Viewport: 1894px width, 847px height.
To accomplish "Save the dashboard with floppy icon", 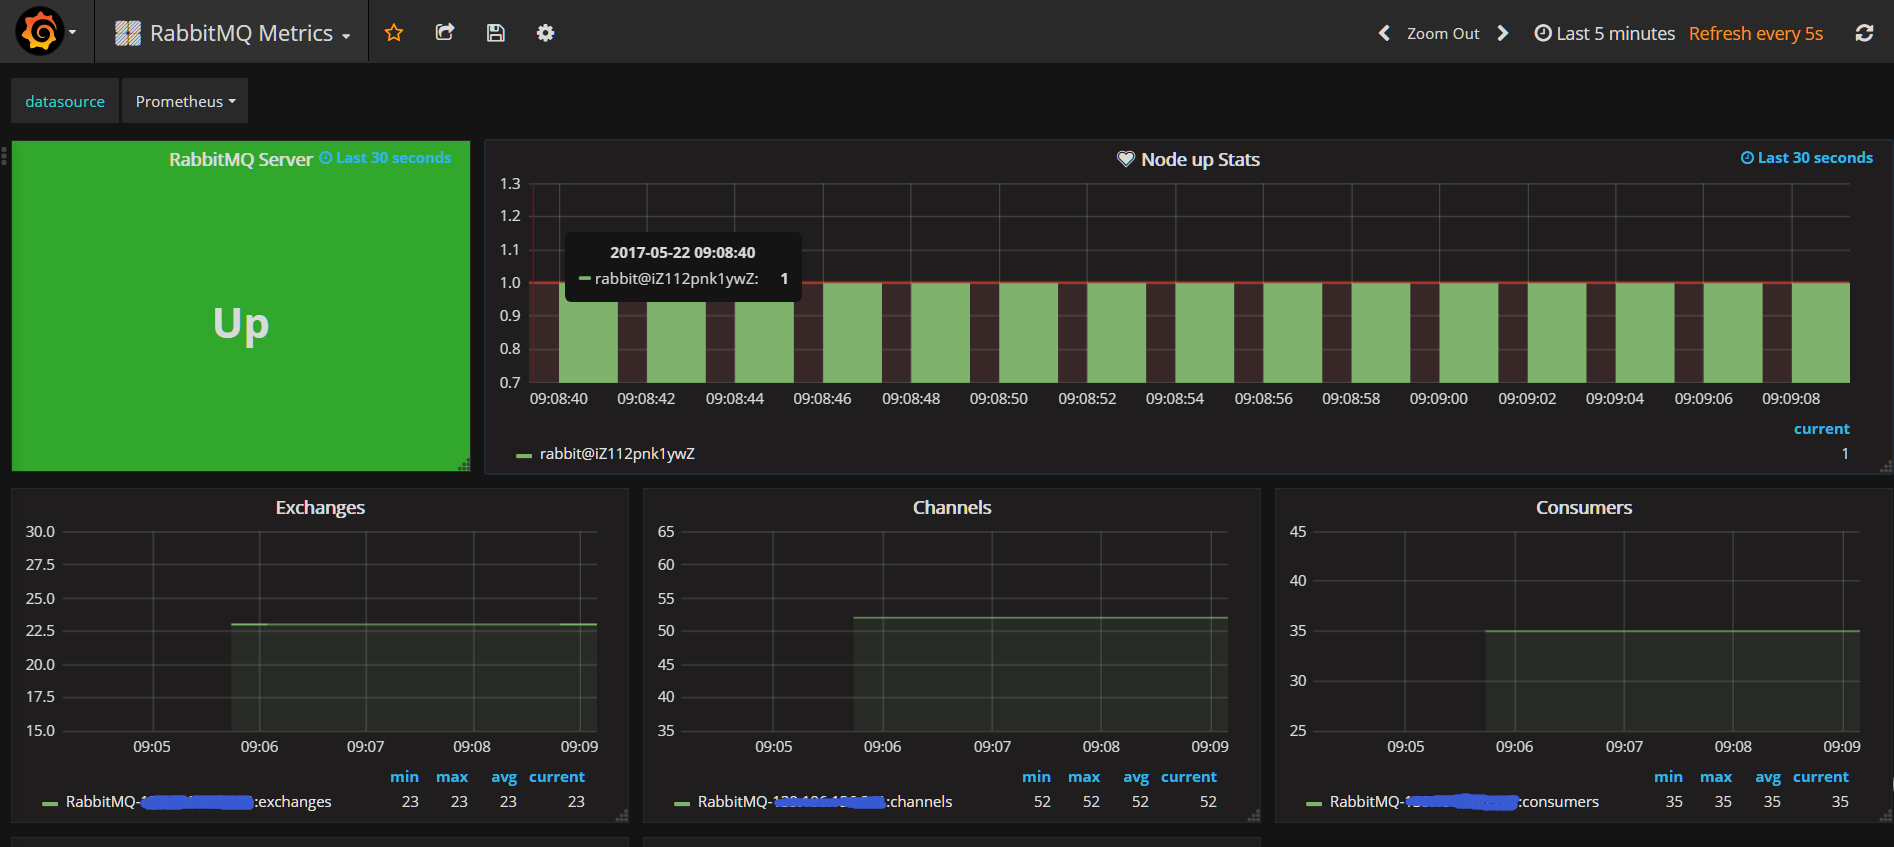I will click(495, 33).
